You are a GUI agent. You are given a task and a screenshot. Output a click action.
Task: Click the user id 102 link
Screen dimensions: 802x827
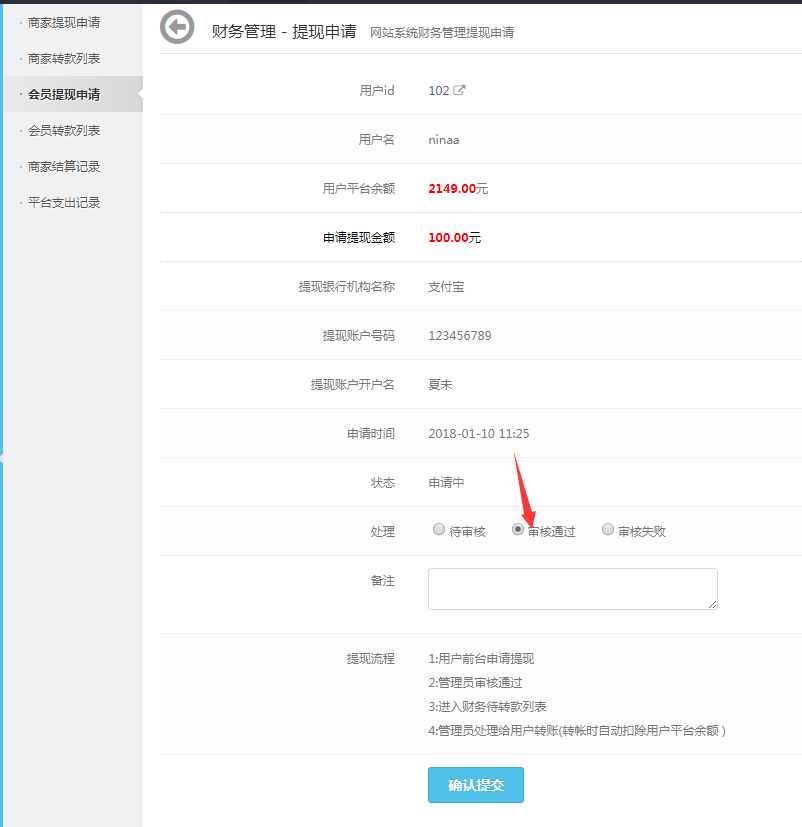click(x=438, y=90)
